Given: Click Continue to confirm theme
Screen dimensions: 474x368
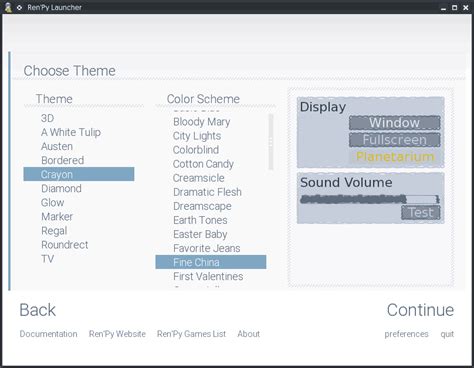Looking at the screenshot, I should point(420,310).
